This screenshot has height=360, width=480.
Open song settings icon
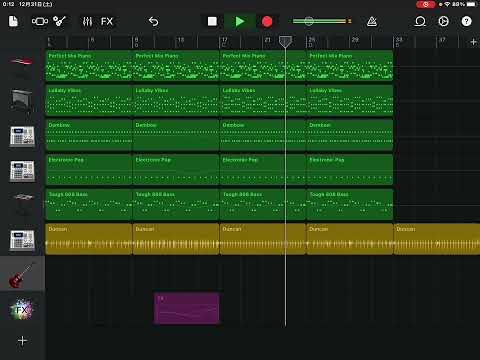pos(443,22)
